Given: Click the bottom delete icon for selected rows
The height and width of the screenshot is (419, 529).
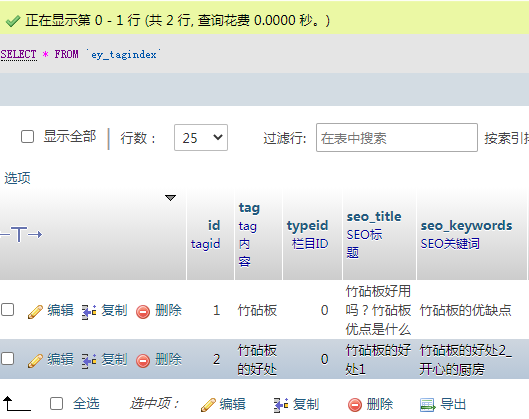Looking at the screenshot, I should point(355,404).
